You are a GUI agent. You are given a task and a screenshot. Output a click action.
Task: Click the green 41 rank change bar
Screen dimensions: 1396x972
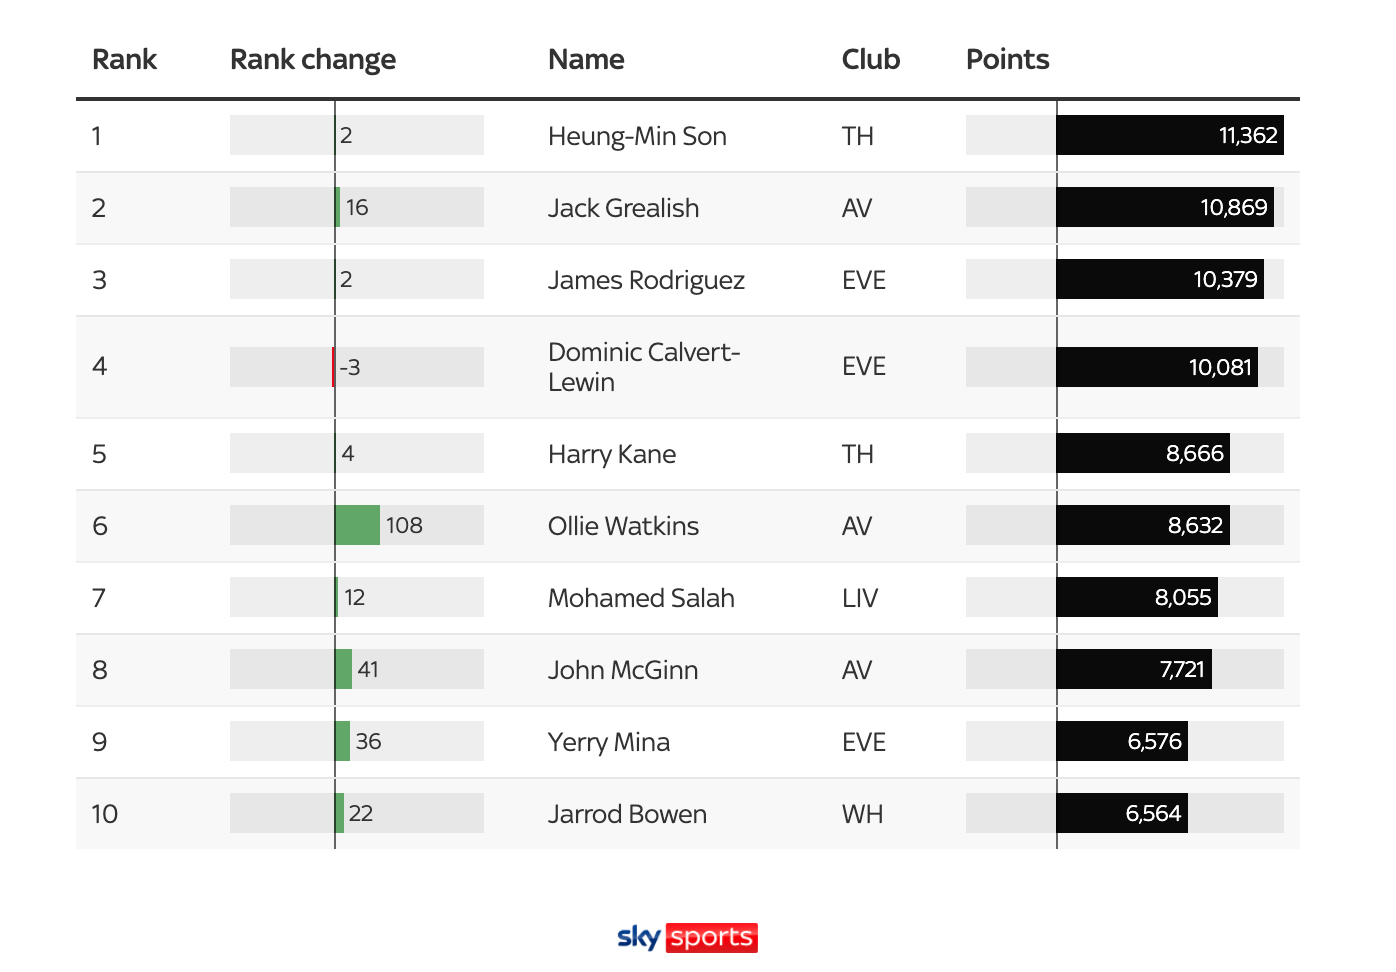click(x=343, y=669)
